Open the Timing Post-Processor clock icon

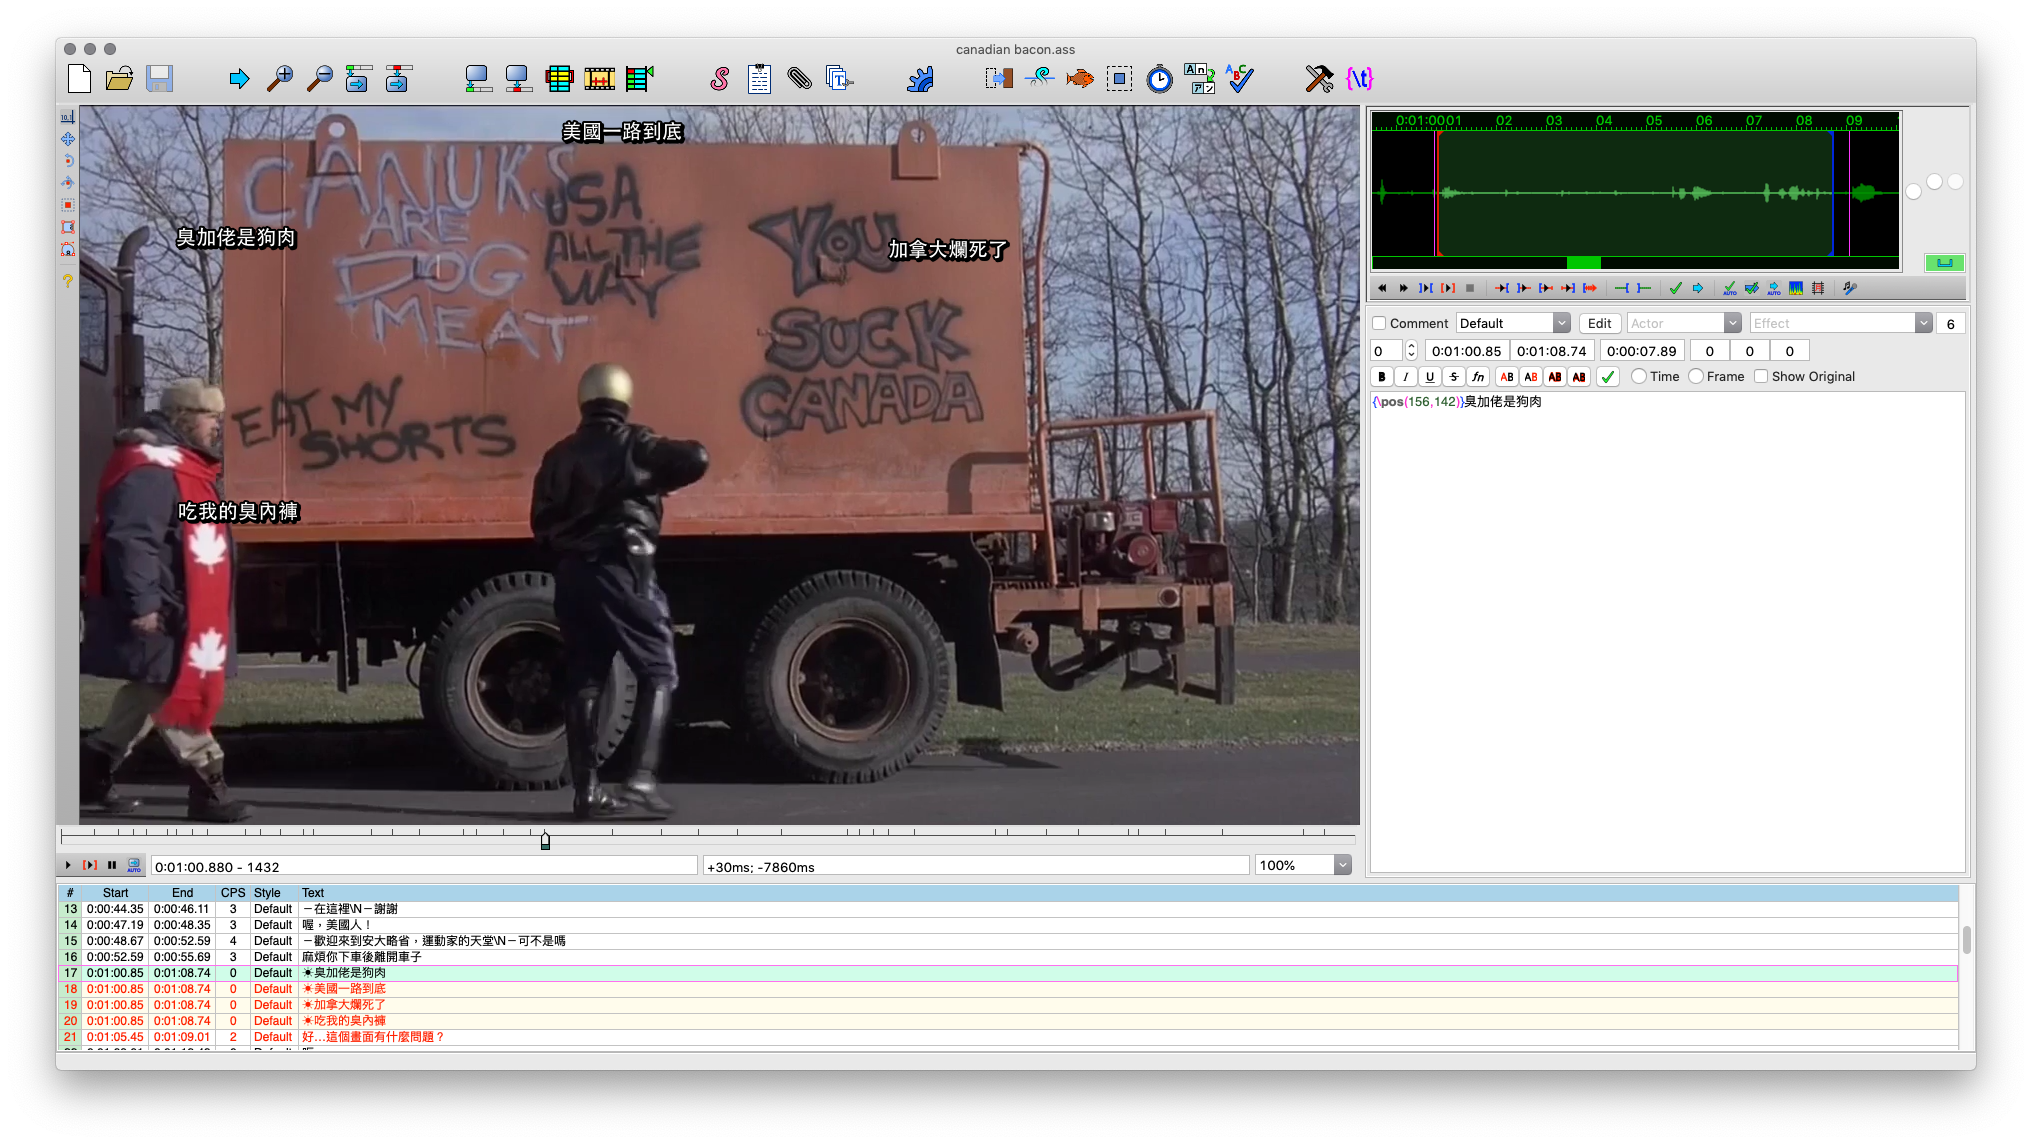coord(1159,78)
